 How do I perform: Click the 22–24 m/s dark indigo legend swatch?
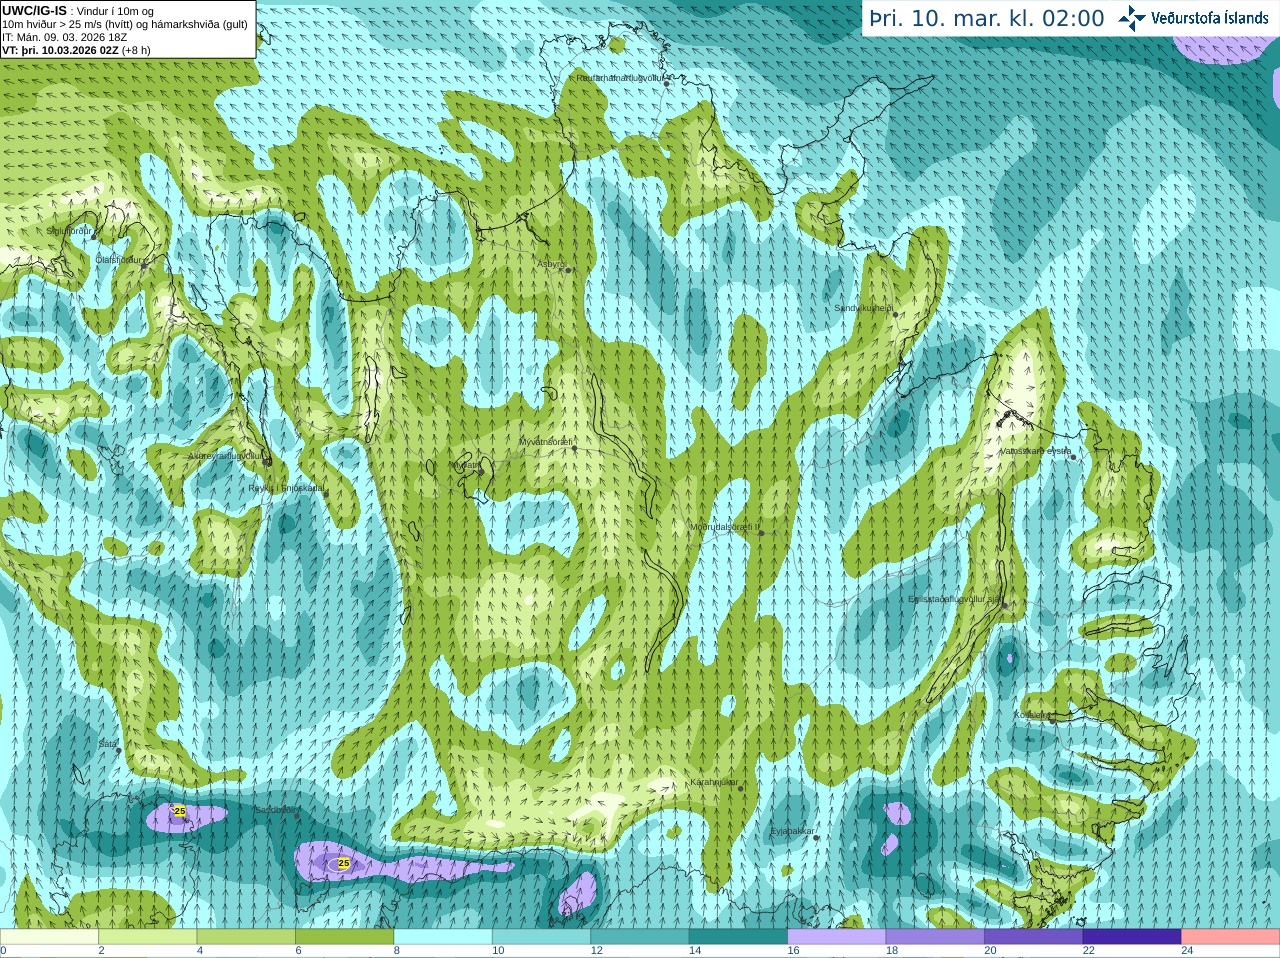click(1132, 937)
